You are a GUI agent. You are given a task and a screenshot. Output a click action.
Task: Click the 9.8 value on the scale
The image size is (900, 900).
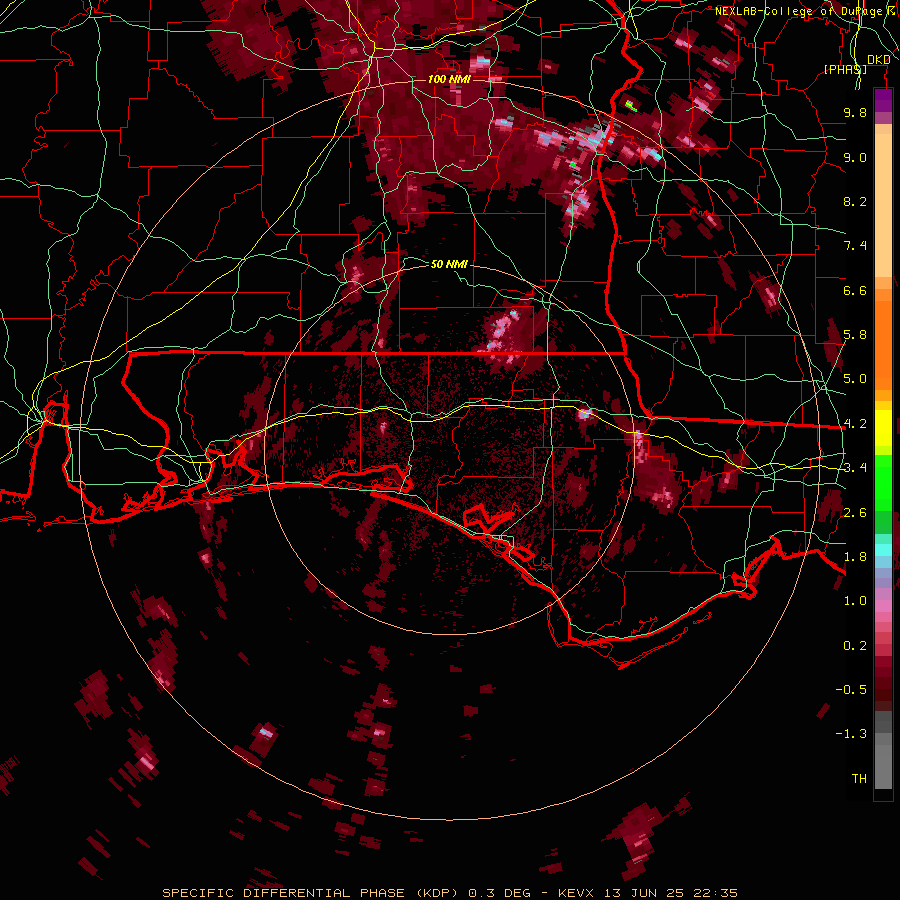coord(855,112)
